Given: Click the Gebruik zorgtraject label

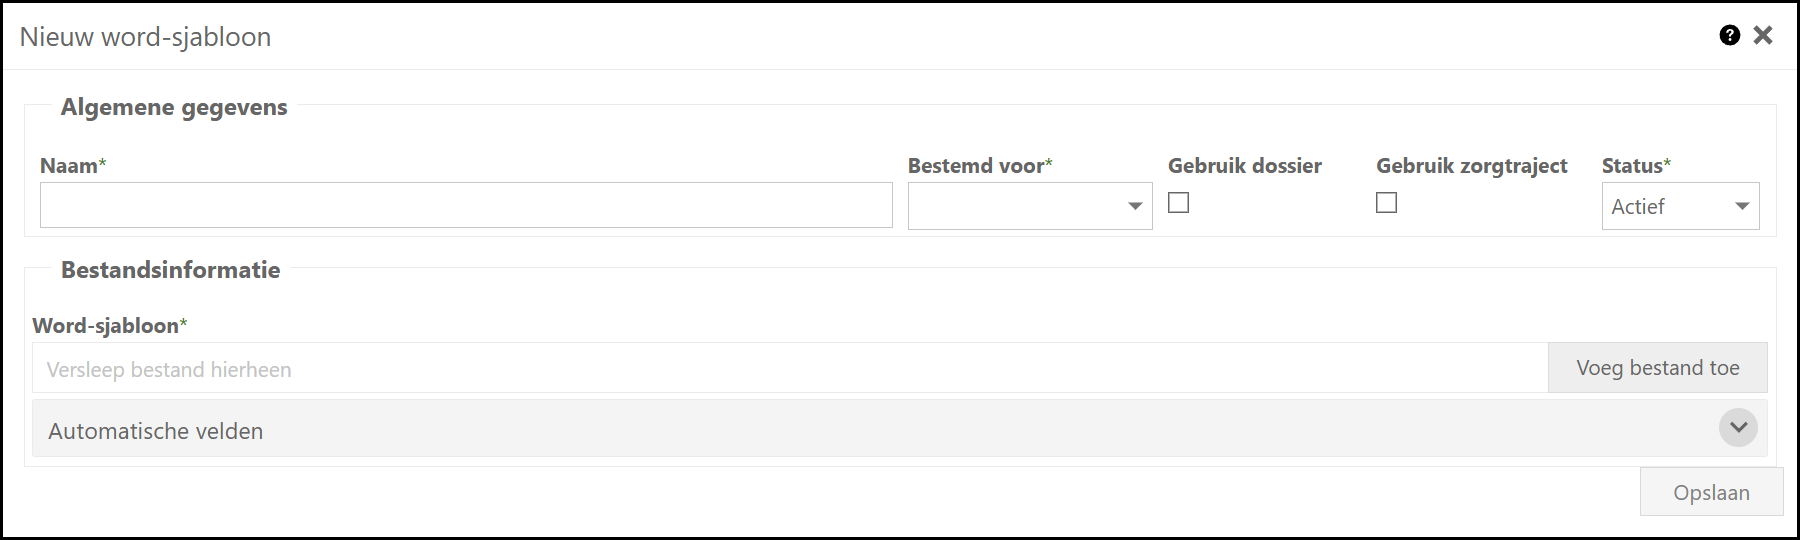Looking at the screenshot, I should 1471,166.
